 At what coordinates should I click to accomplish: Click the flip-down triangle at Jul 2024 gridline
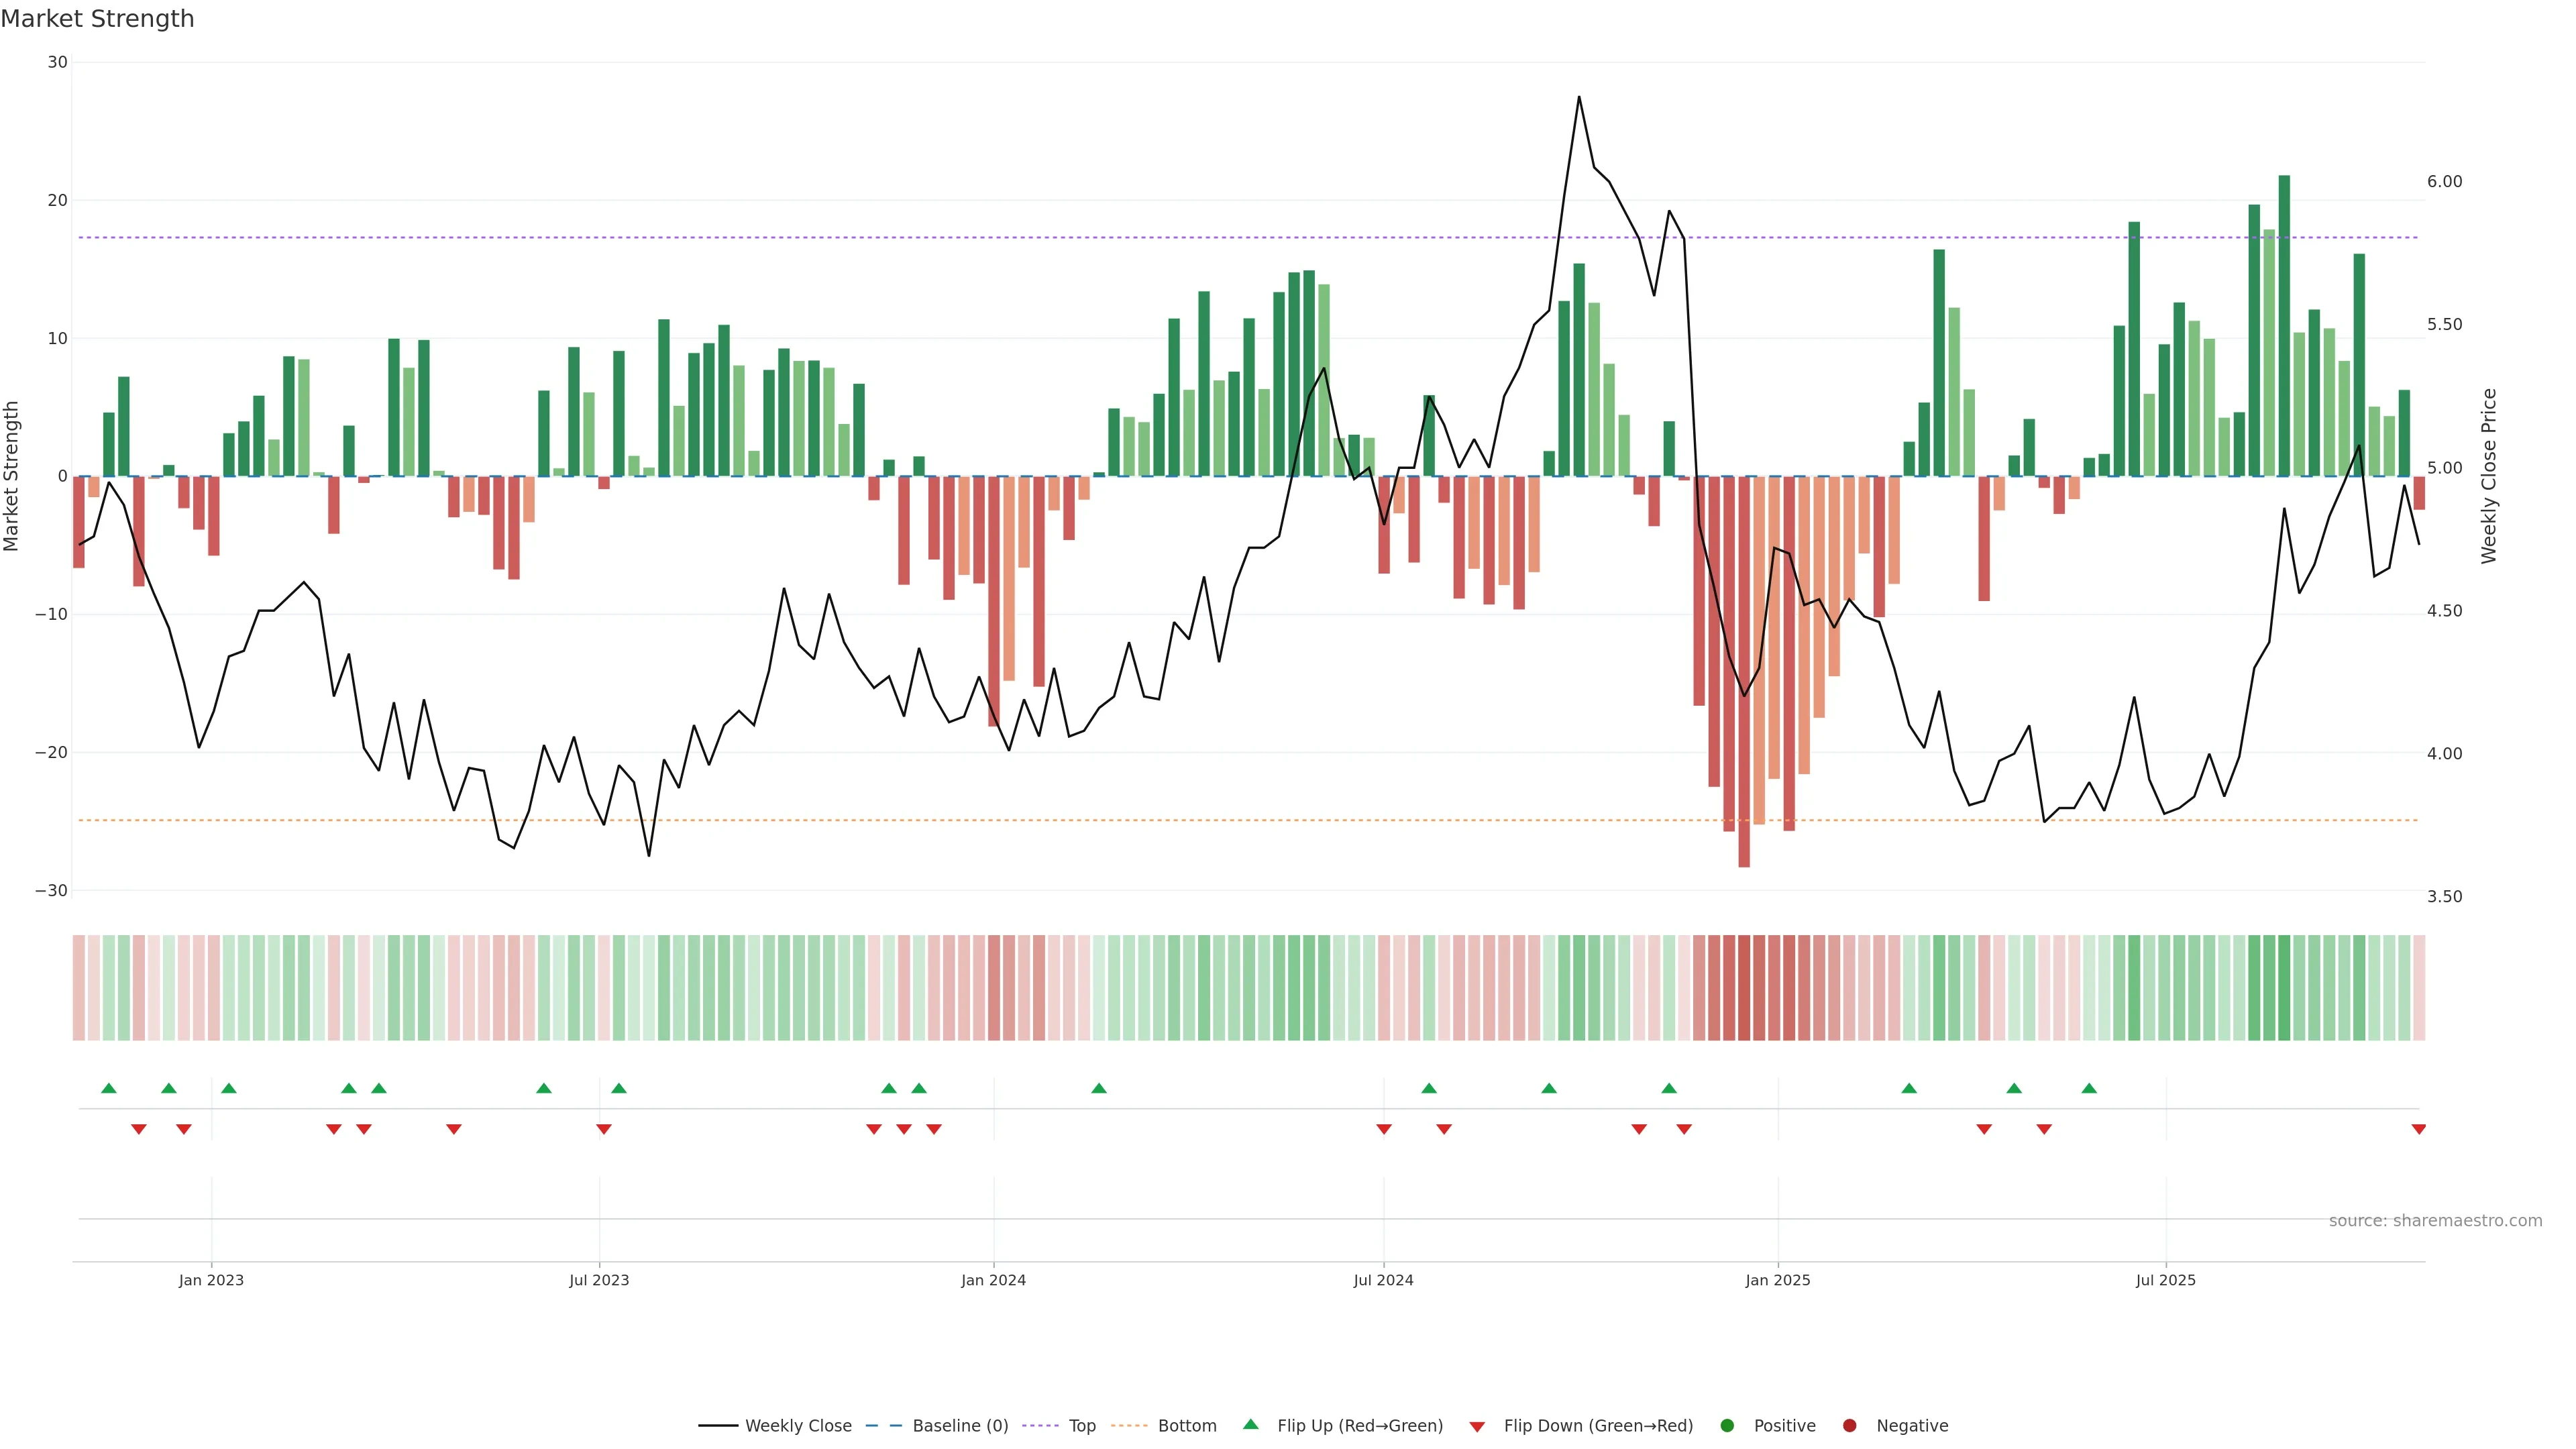[x=1384, y=1129]
